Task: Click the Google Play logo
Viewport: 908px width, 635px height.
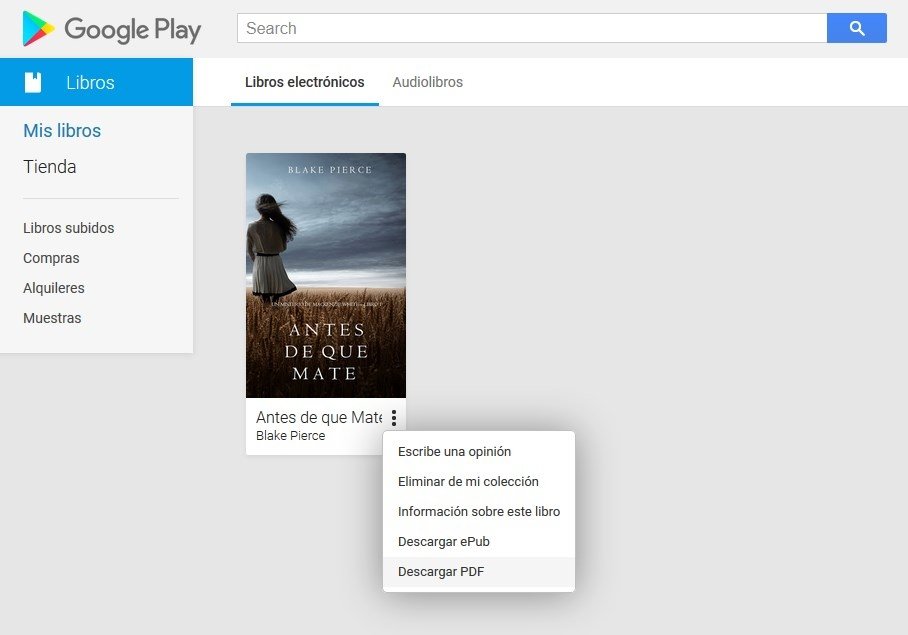Action: click(x=112, y=29)
